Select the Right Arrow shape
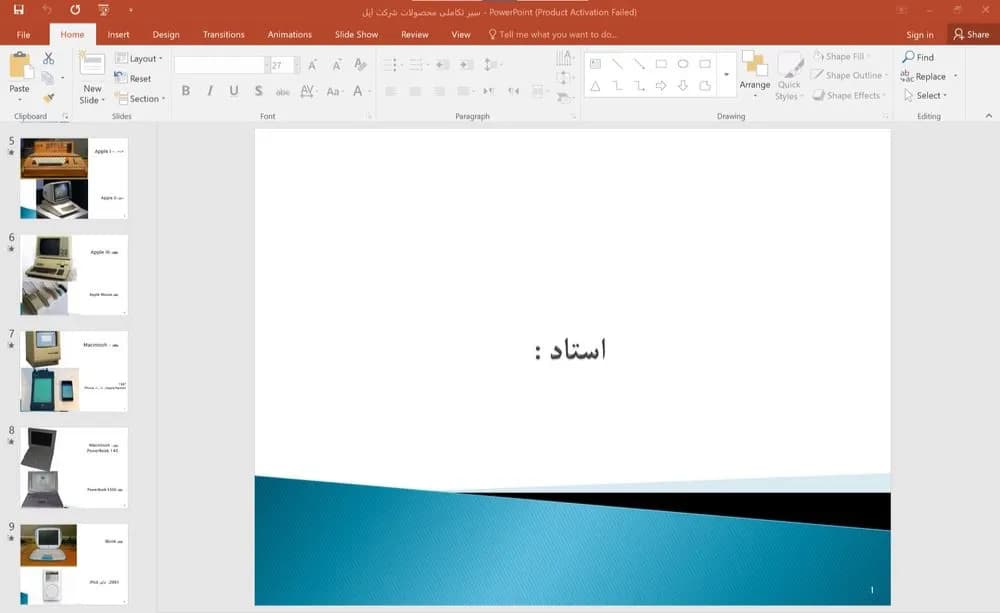The width and height of the screenshot is (1000, 613). coord(661,85)
